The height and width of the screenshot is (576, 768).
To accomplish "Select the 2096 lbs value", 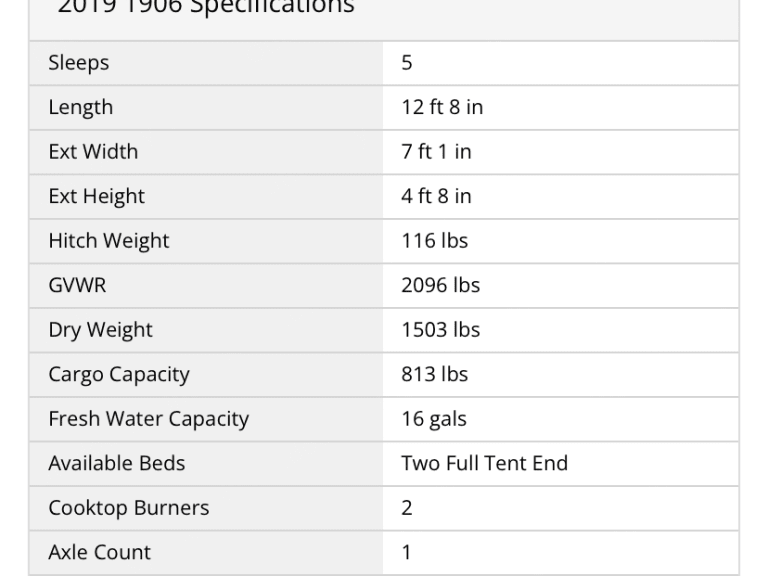I will (x=440, y=285).
